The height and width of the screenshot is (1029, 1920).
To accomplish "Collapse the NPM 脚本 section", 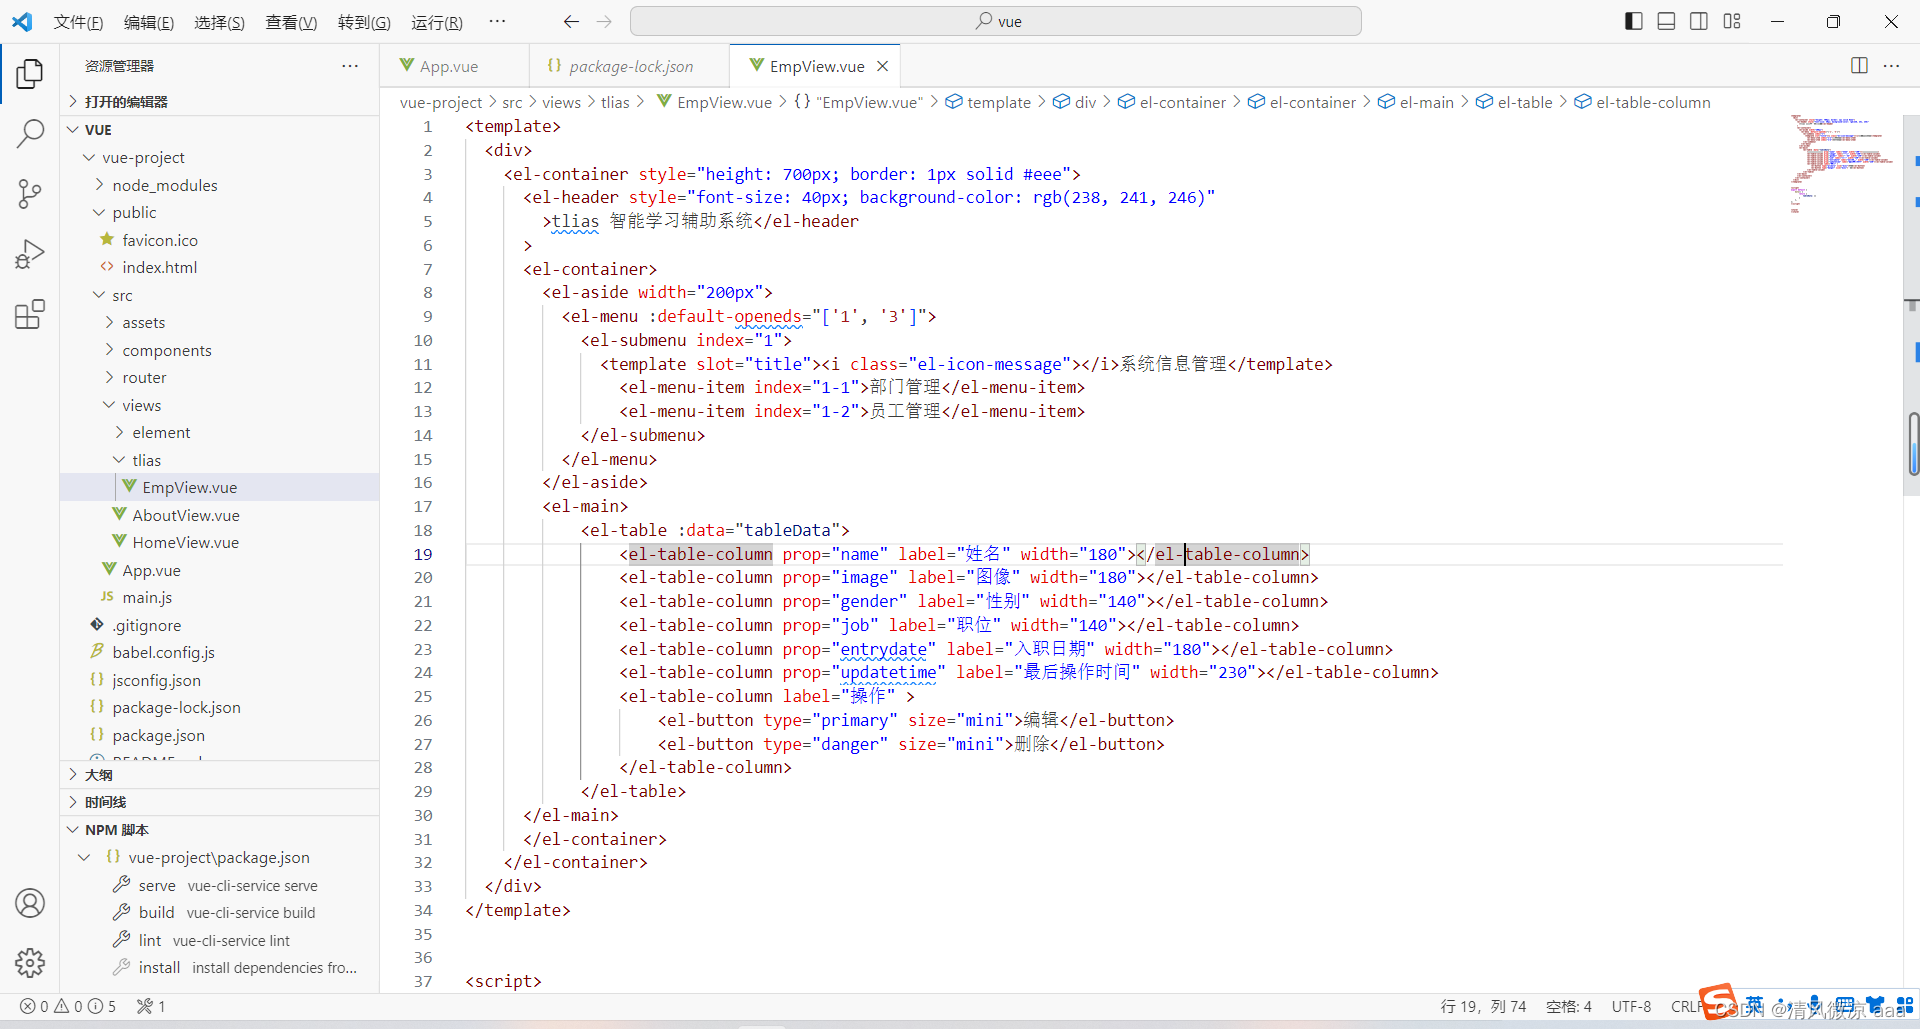I will pyautogui.click(x=220, y=830).
